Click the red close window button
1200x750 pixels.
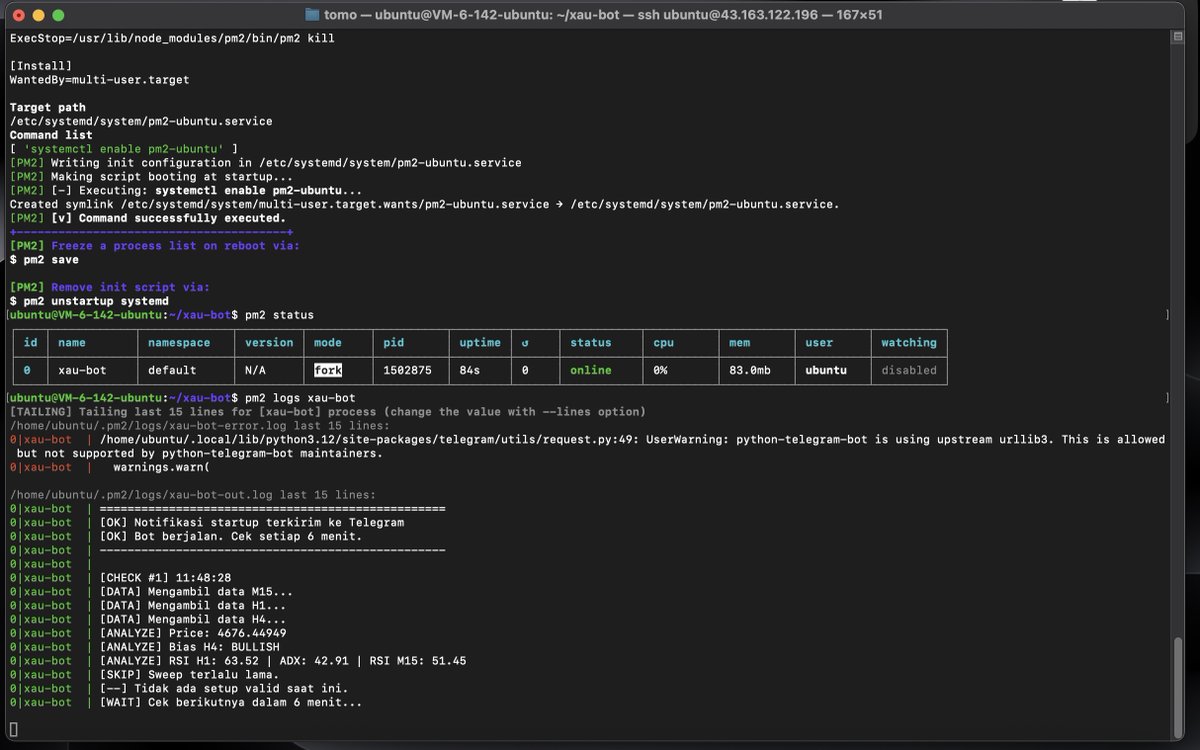(x=20, y=15)
